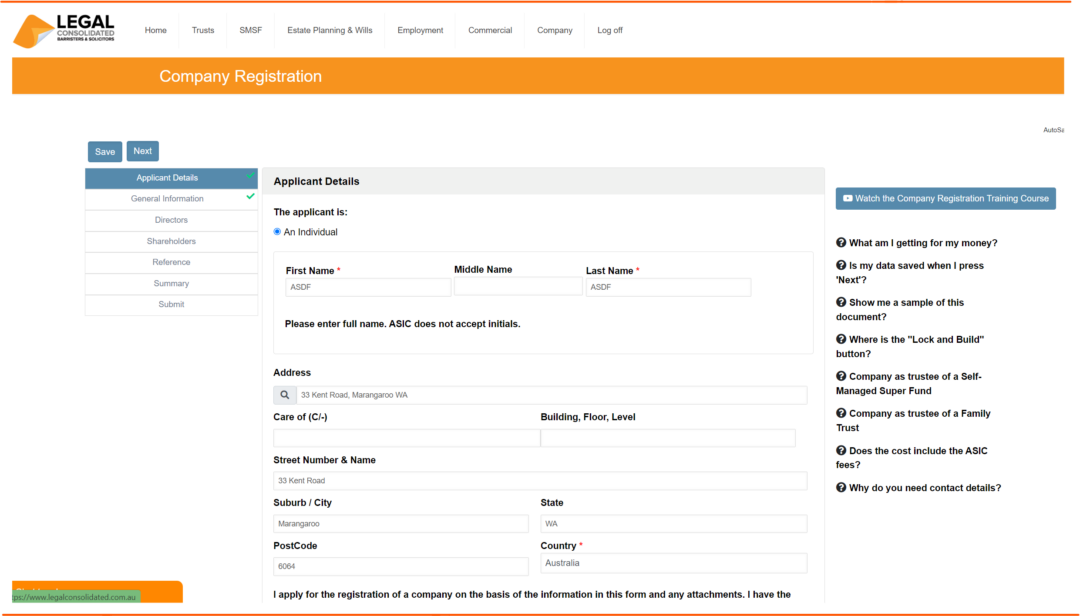Image resolution: width=1080 pixels, height=616 pixels.
Task: Go to the Directors section in the sidebar
Action: point(171,219)
